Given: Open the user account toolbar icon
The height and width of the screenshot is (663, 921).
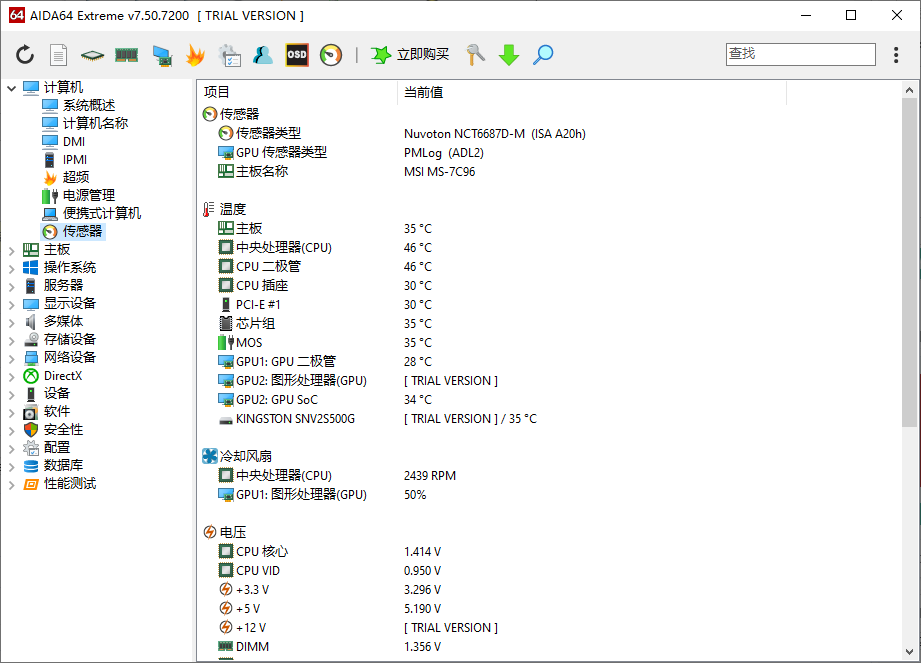Looking at the screenshot, I should point(263,55).
